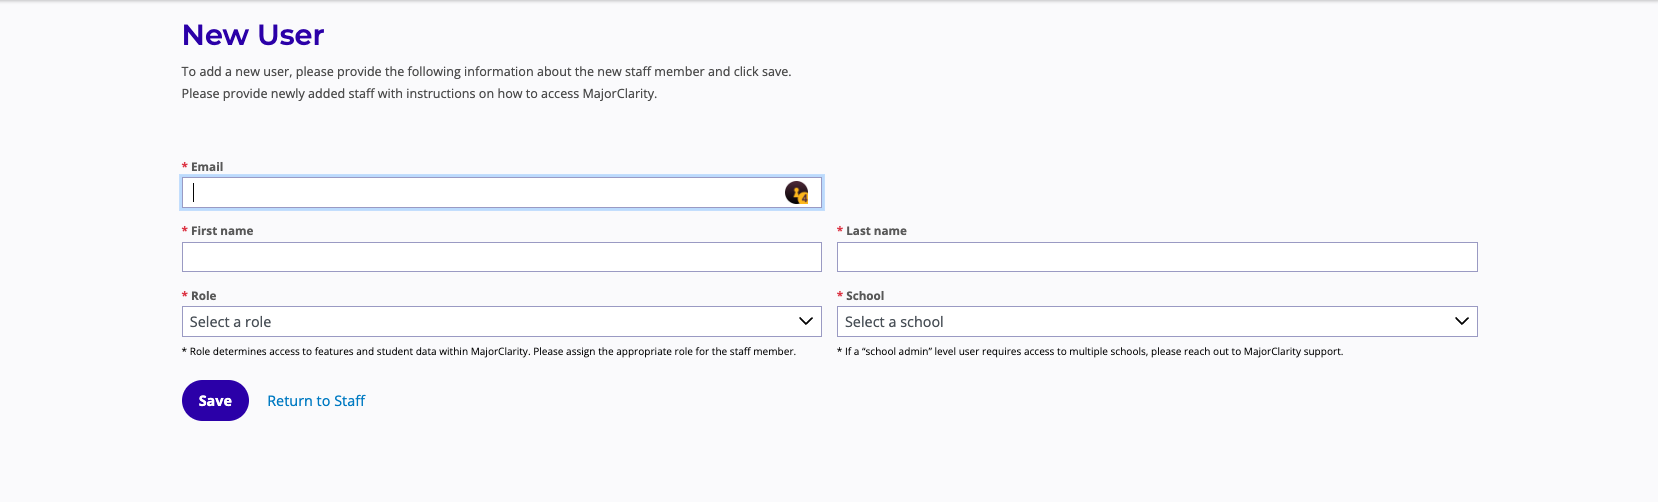Click the chevron arrow on the Role dropdown
This screenshot has height=502, width=1658.
pyautogui.click(x=806, y=322)
